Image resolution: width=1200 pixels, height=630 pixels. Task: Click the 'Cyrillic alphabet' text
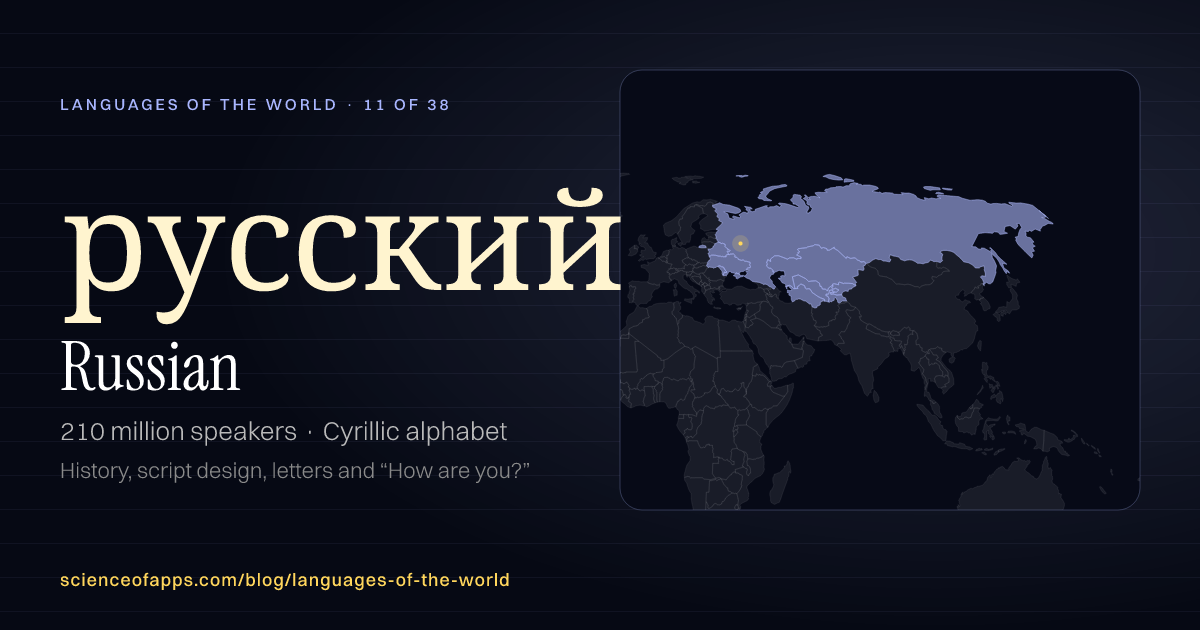(x=415, y=432)
